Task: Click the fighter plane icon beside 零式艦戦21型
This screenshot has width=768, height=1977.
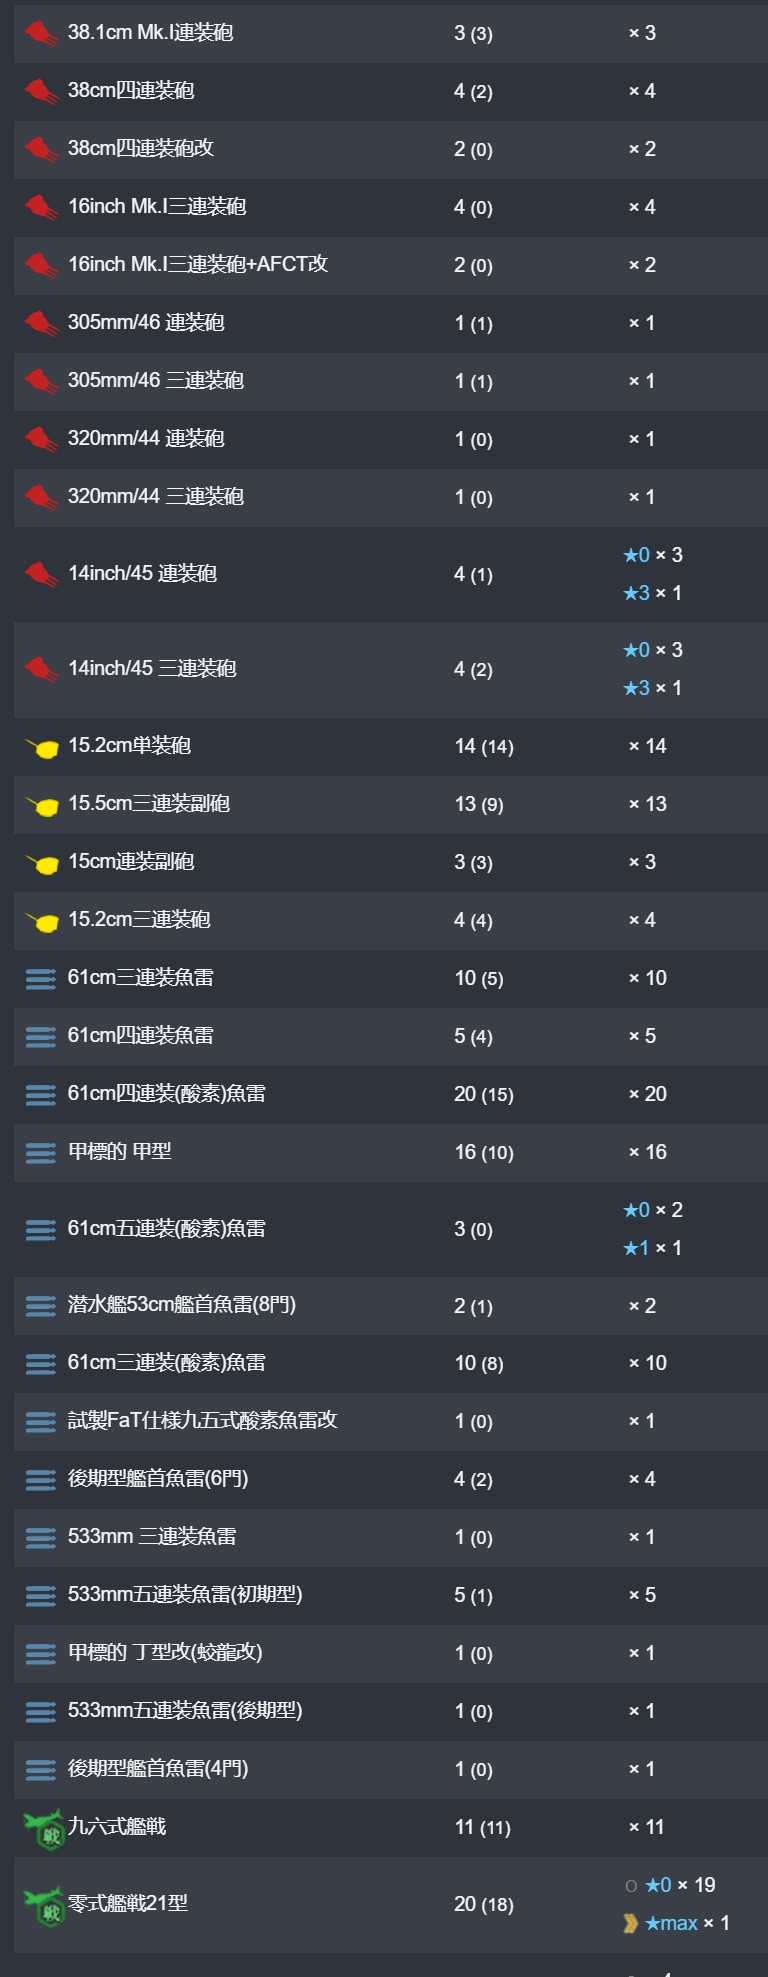Action: coord(43,1905)
